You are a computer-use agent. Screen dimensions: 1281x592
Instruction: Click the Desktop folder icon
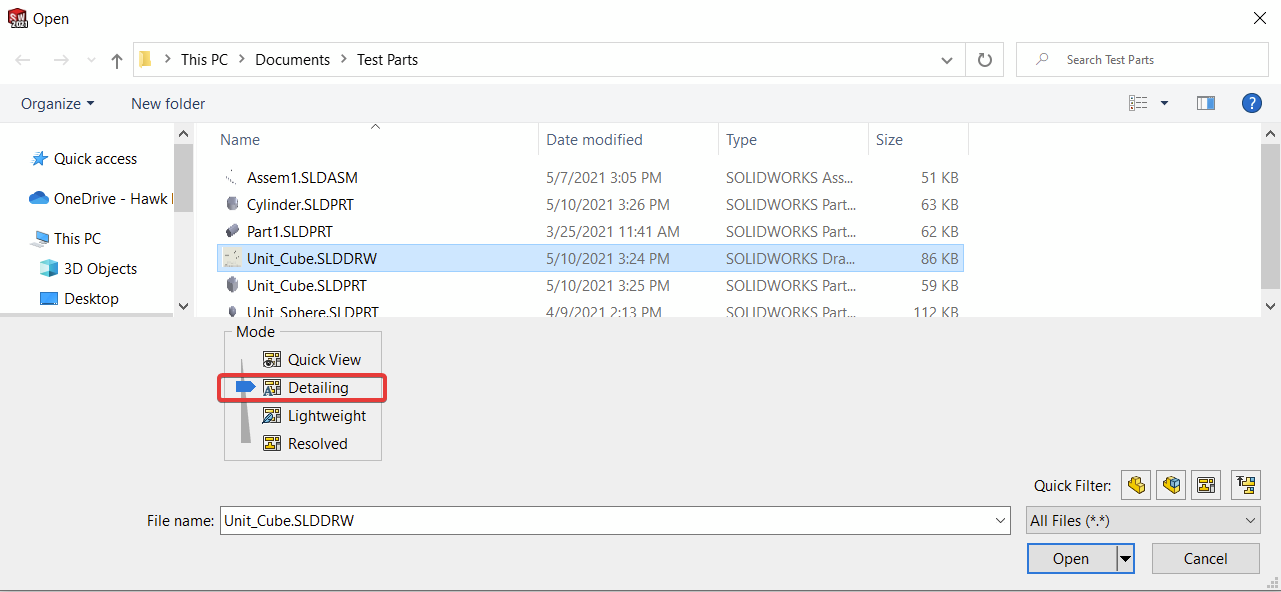[48, 298]
